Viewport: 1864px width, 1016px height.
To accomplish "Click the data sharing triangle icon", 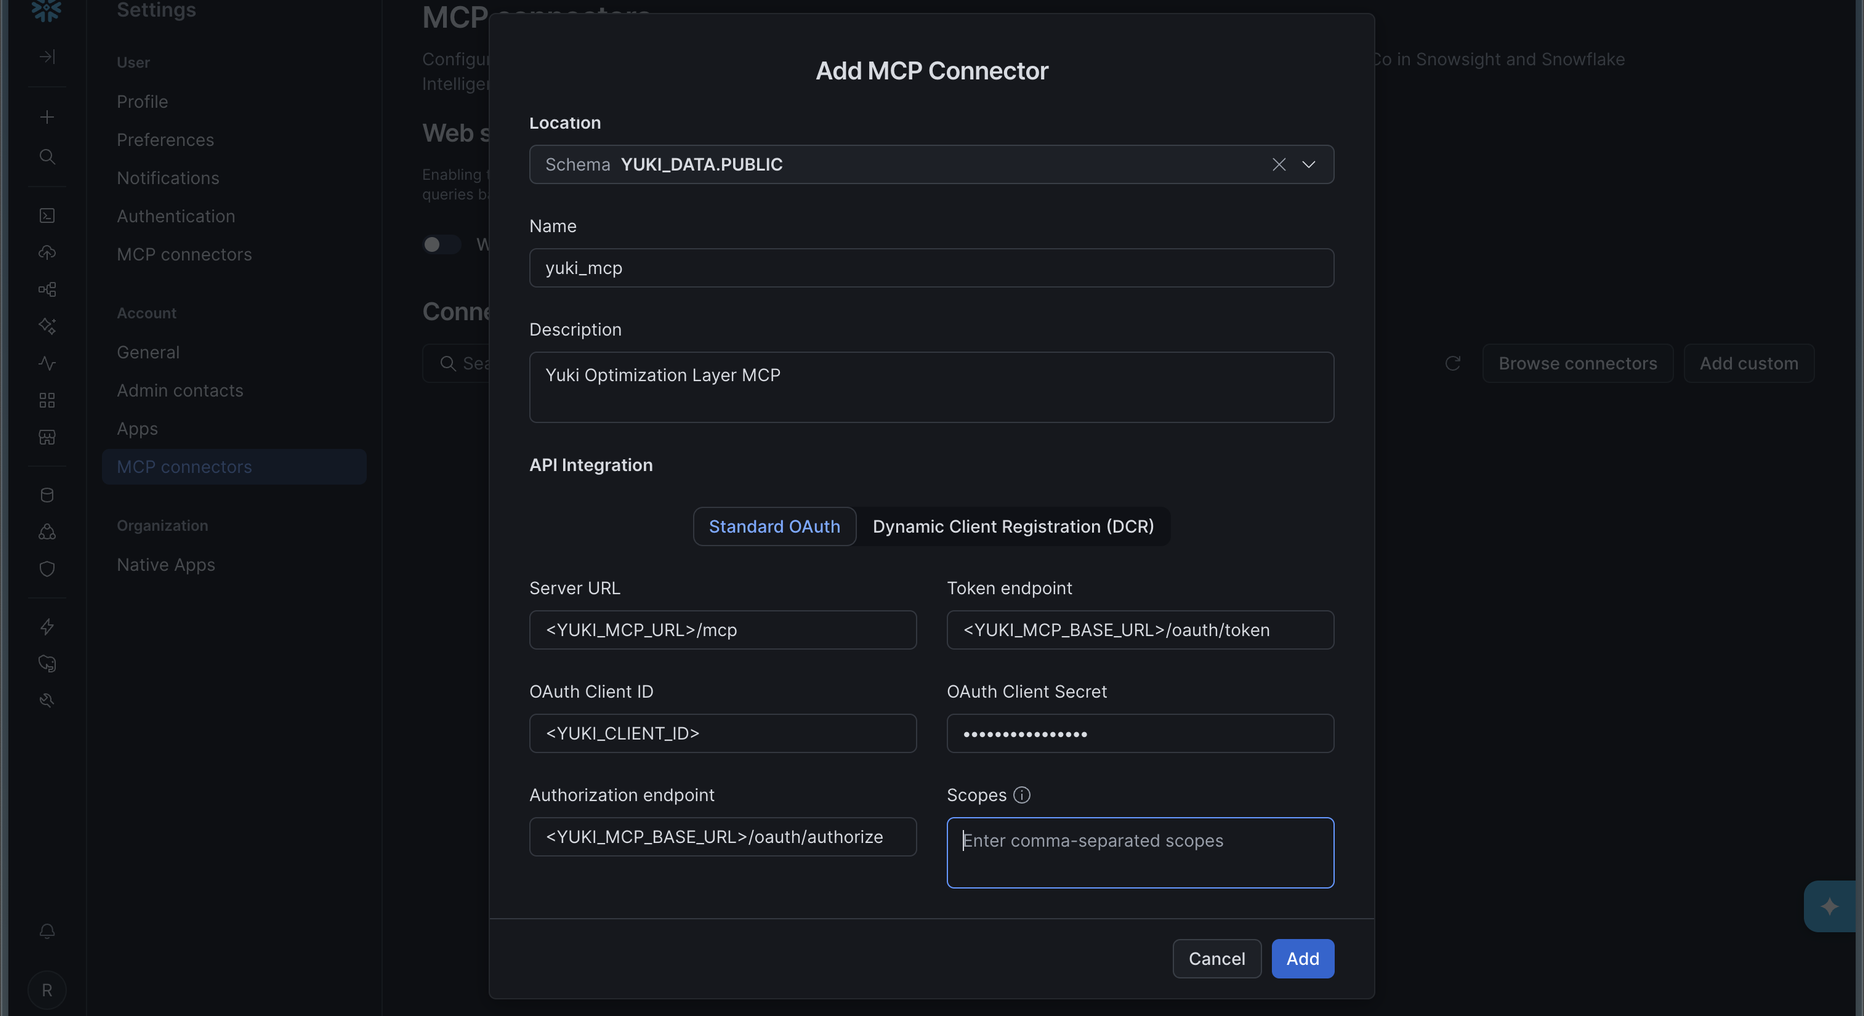I will pos(47,532).
